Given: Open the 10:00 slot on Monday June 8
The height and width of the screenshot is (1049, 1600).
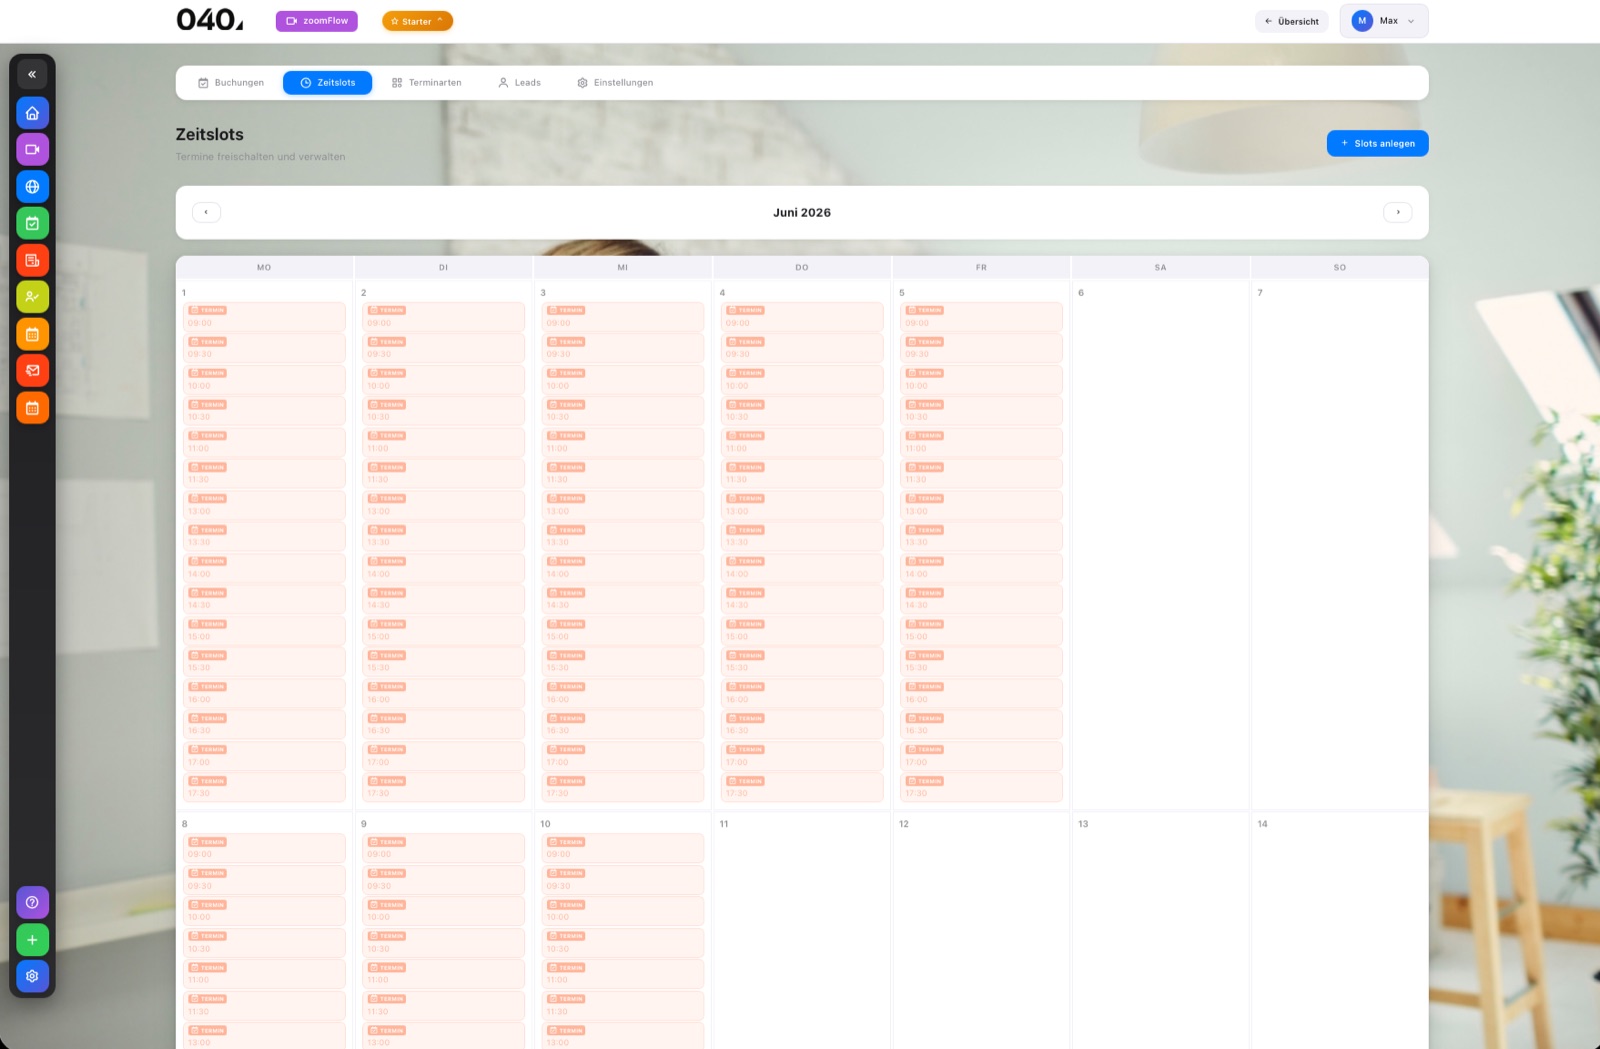Looking at the screenshot, I should 264,912.
